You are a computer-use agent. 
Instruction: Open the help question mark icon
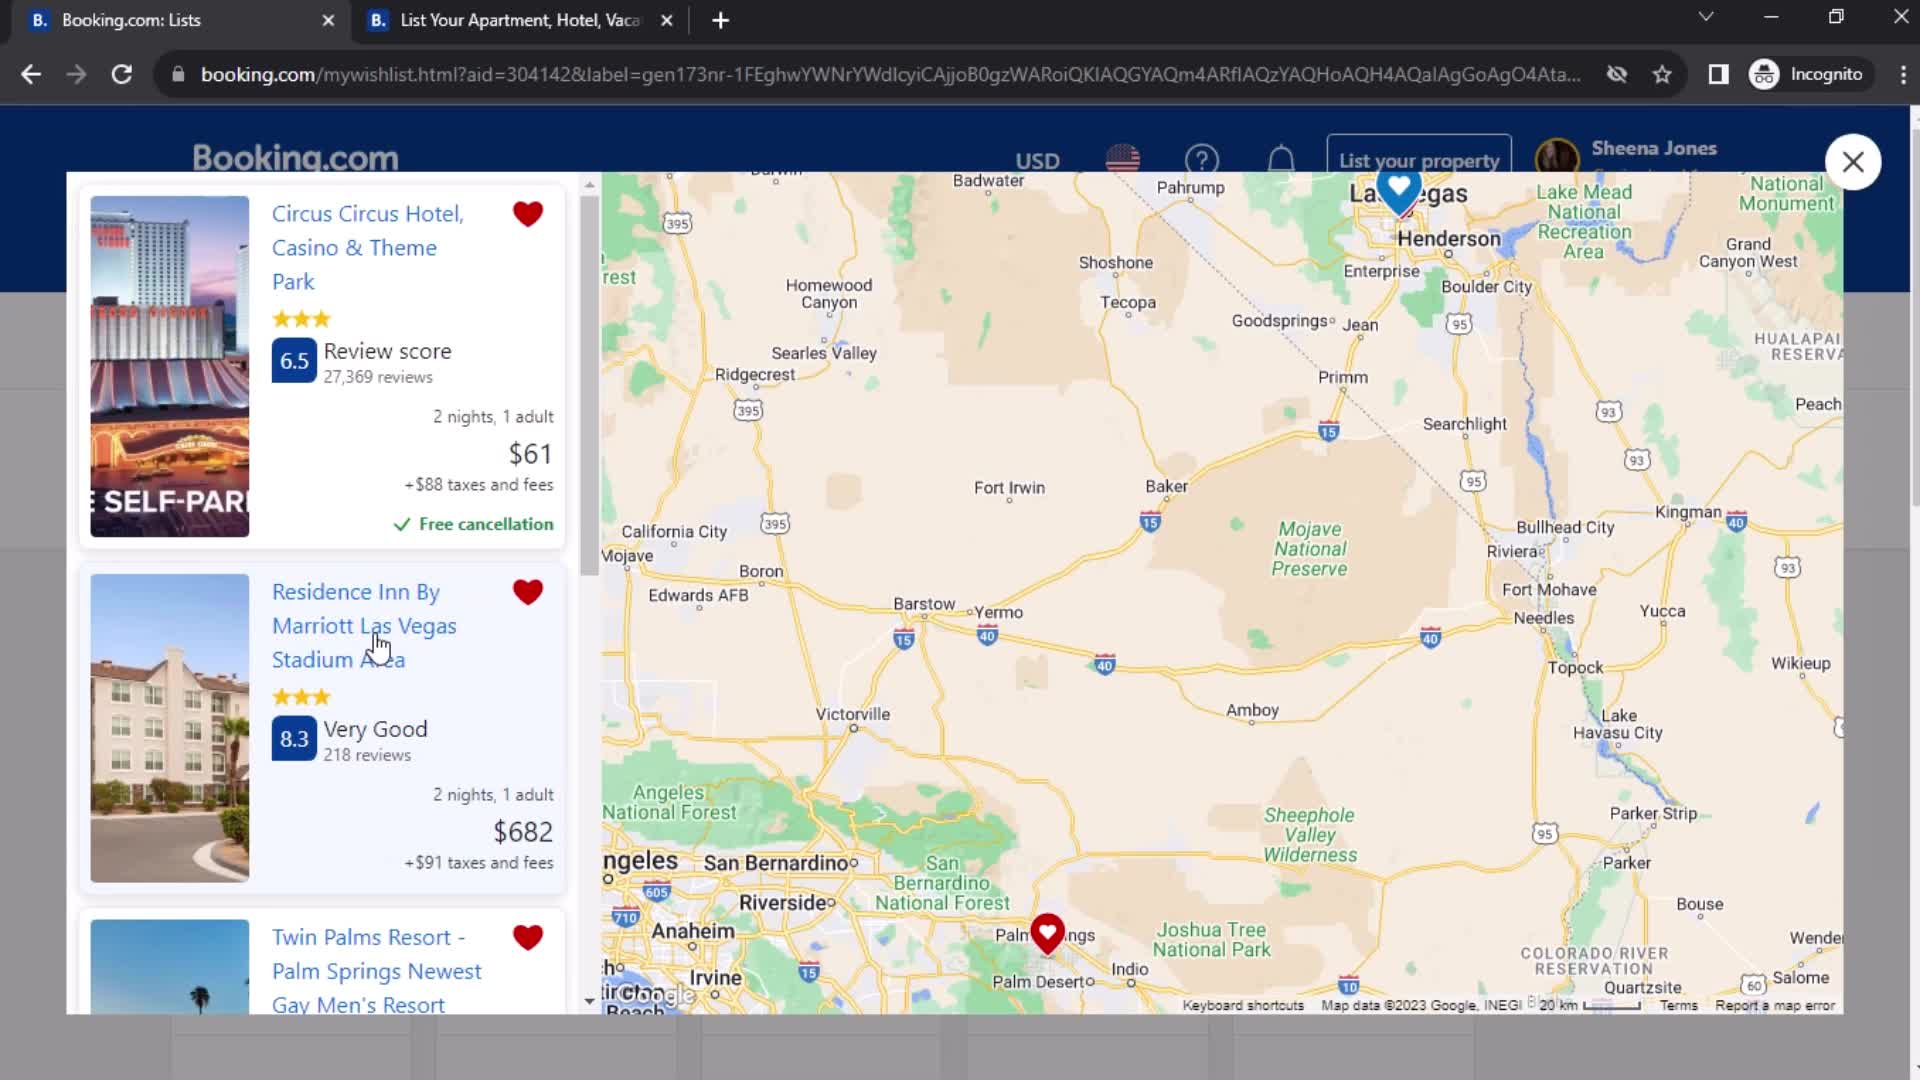pos(1202,160)
